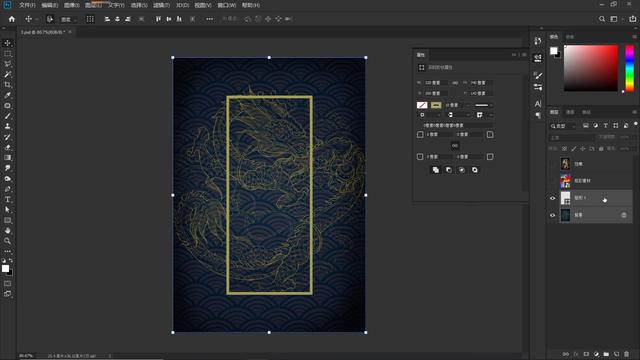Select the Rectangular Marquee tool
The height and width of the screenshot is (360, 640).
pos(7,53)
